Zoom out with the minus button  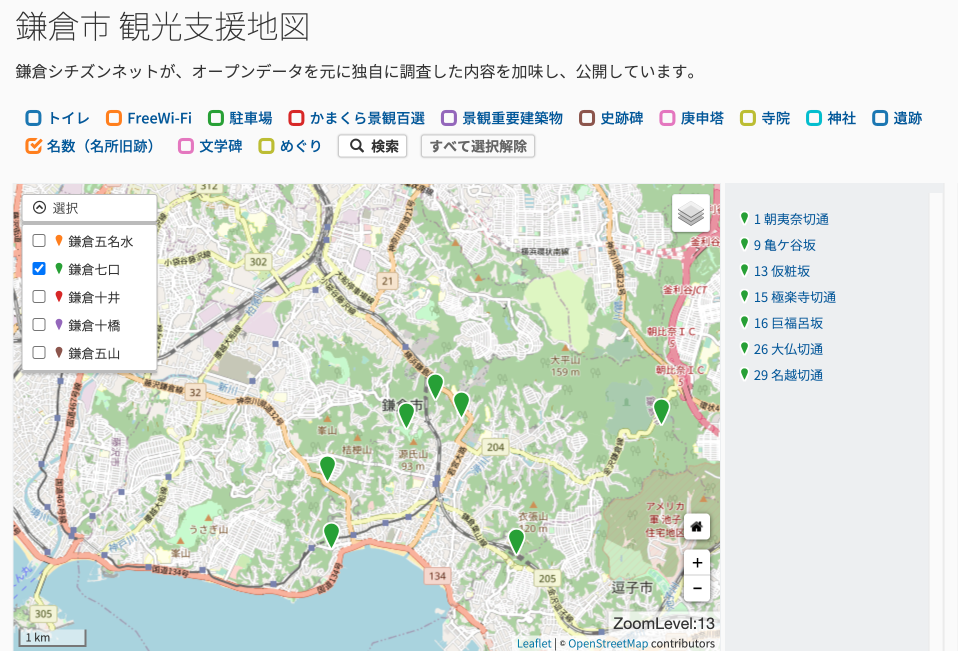click(x=696, y=588)
